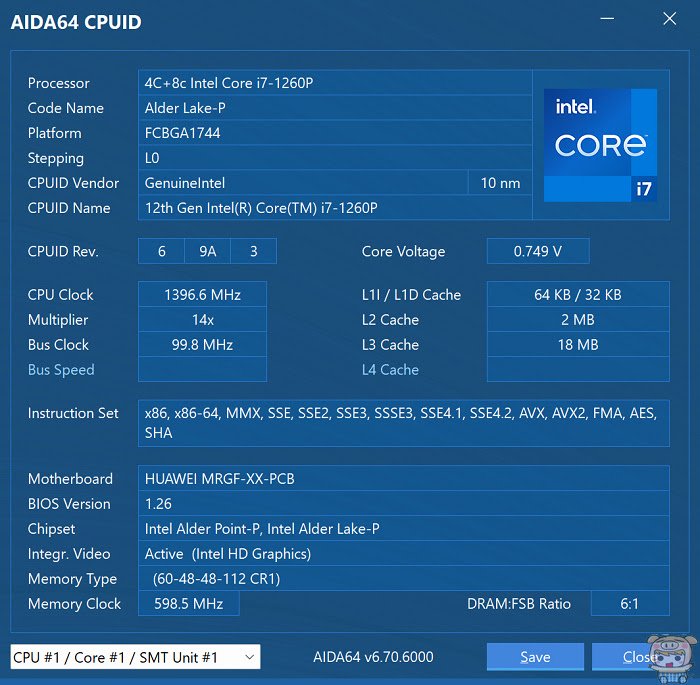Click the CPU Clock 1396.6 MHz value
This screenshot has width=700, height=685.
tap(202, 295)
